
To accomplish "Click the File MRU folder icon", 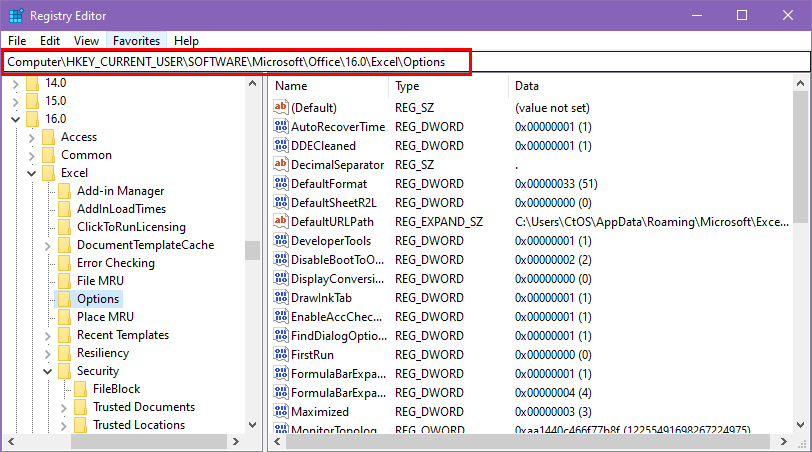I will click(x=64, y=281).
